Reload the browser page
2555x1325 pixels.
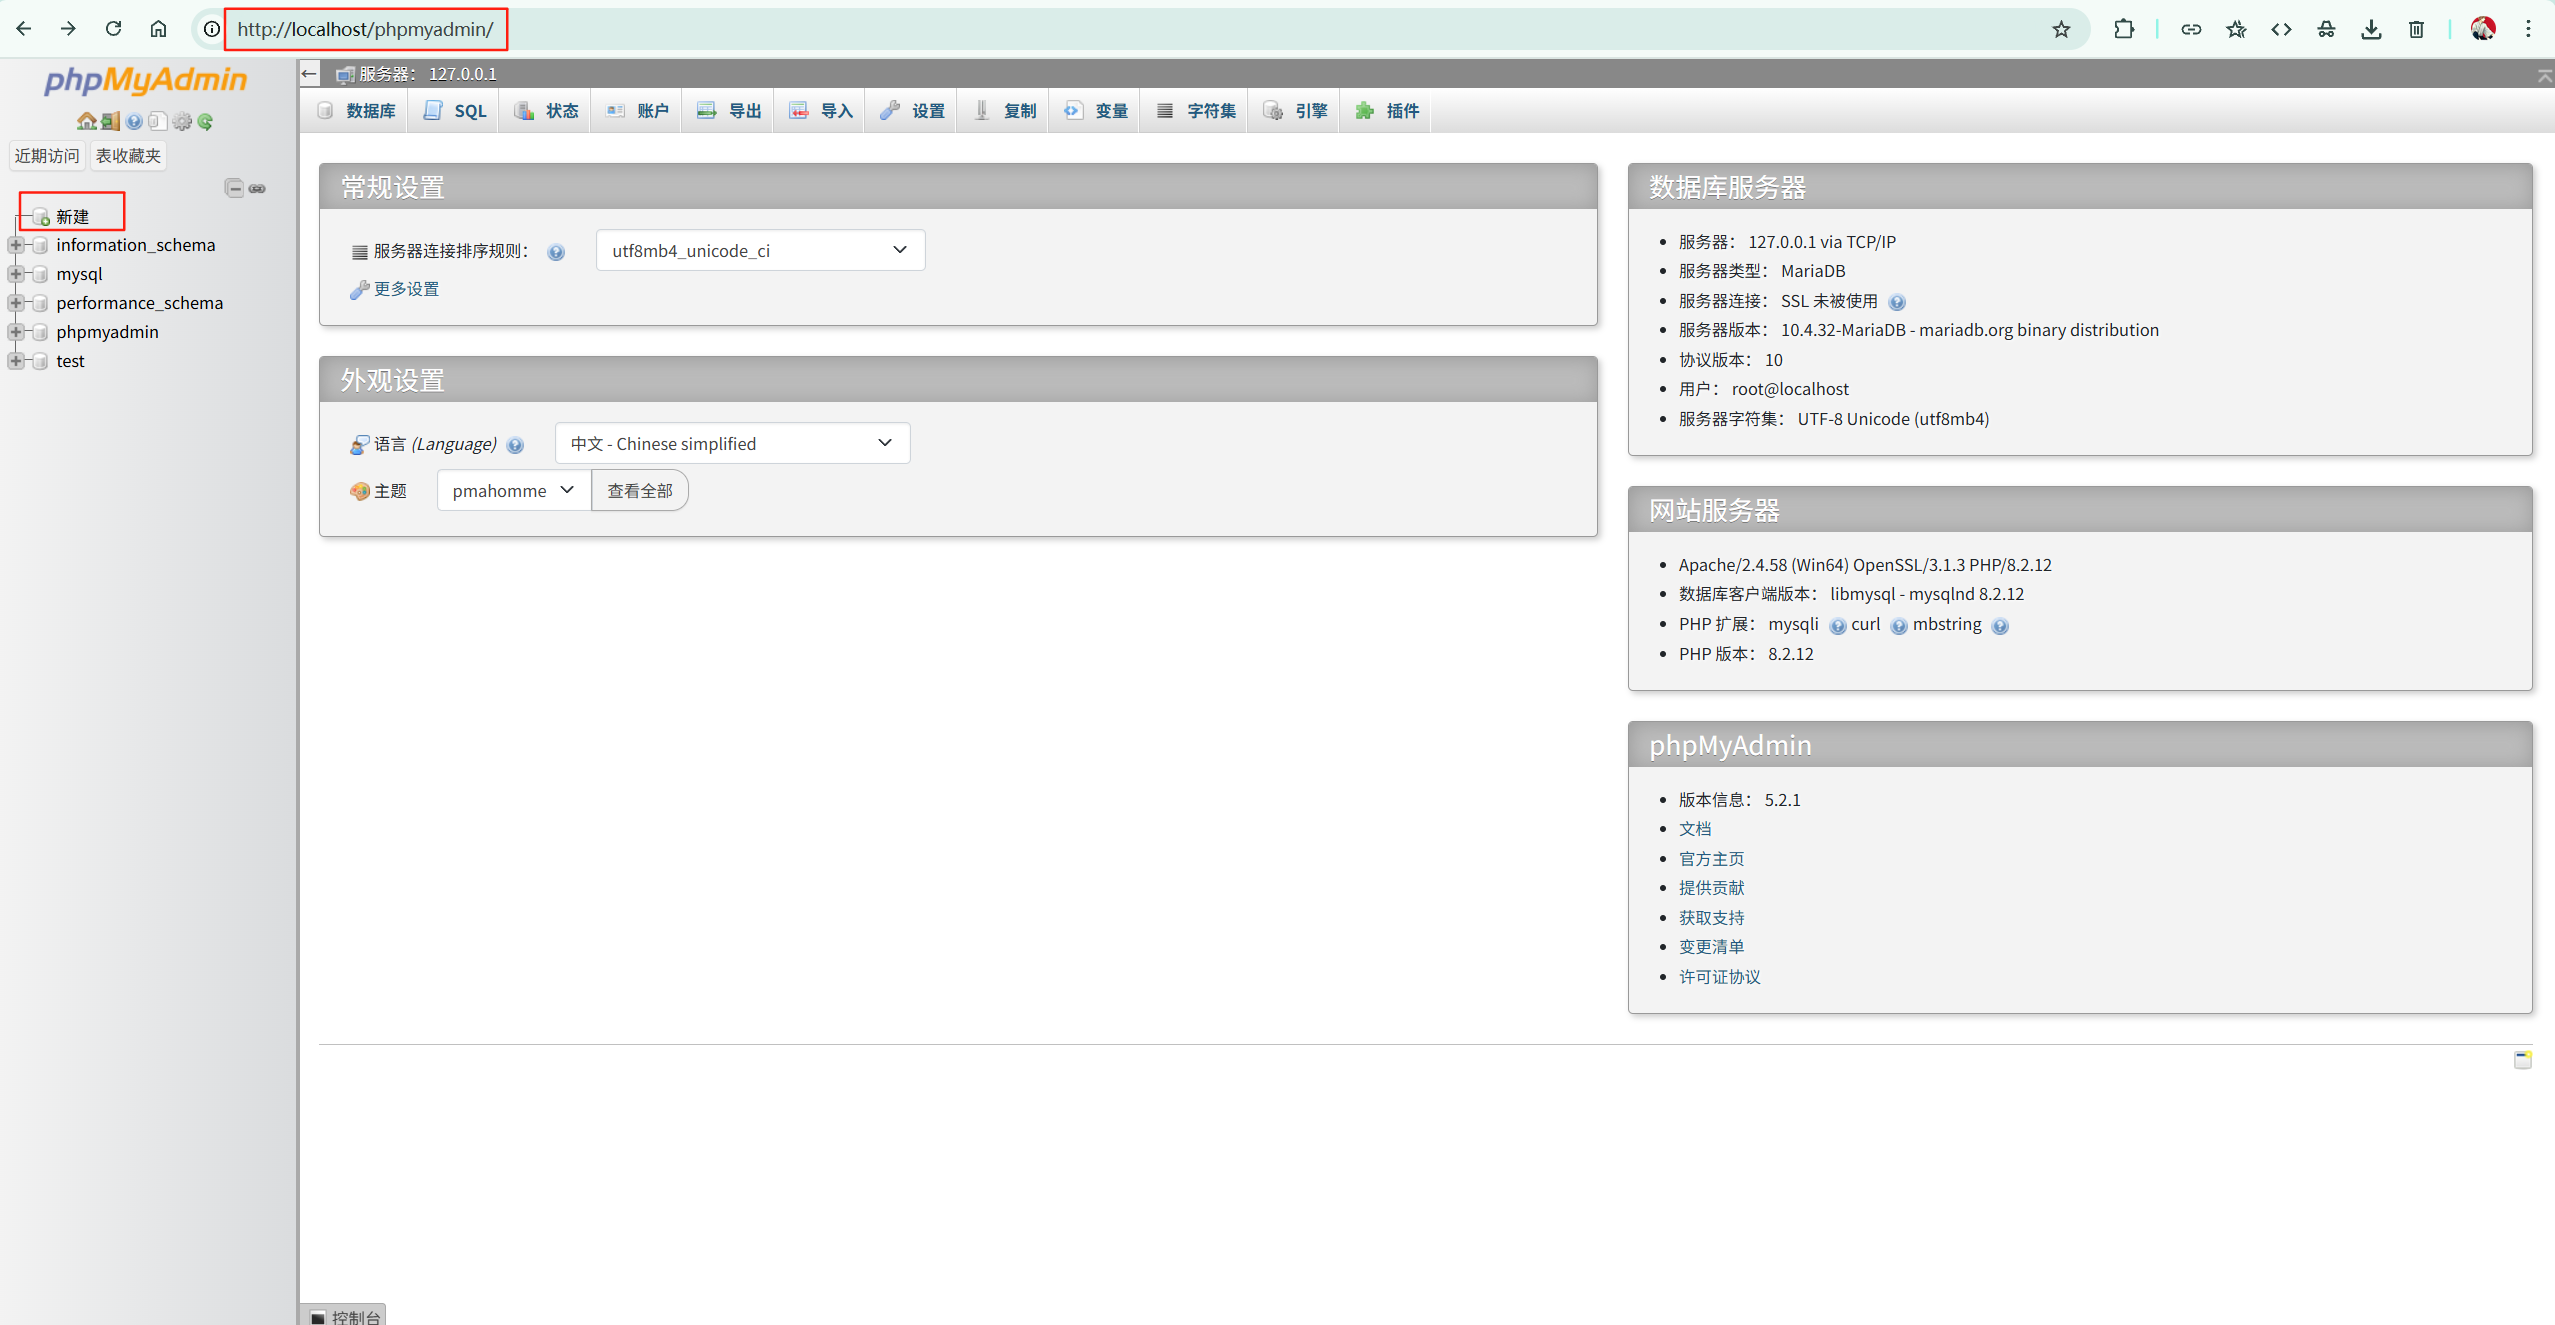click(113, 29)
